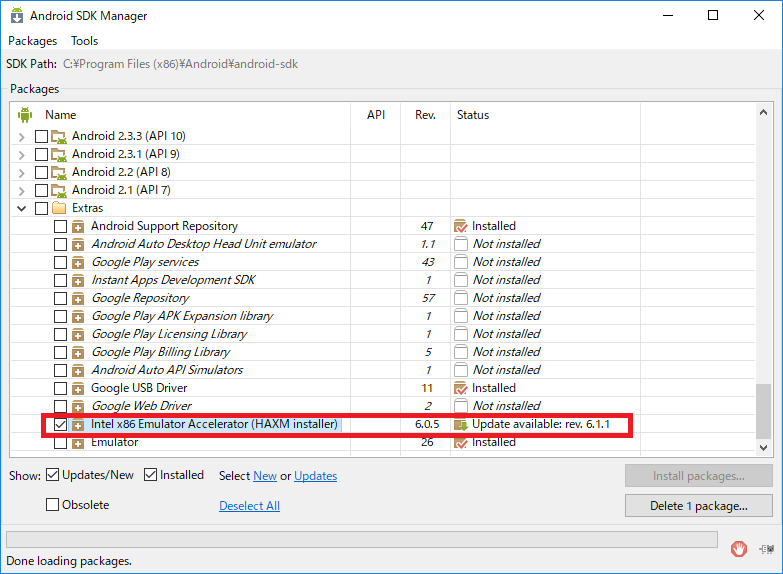Click the API column header

[x=376, y=115]
